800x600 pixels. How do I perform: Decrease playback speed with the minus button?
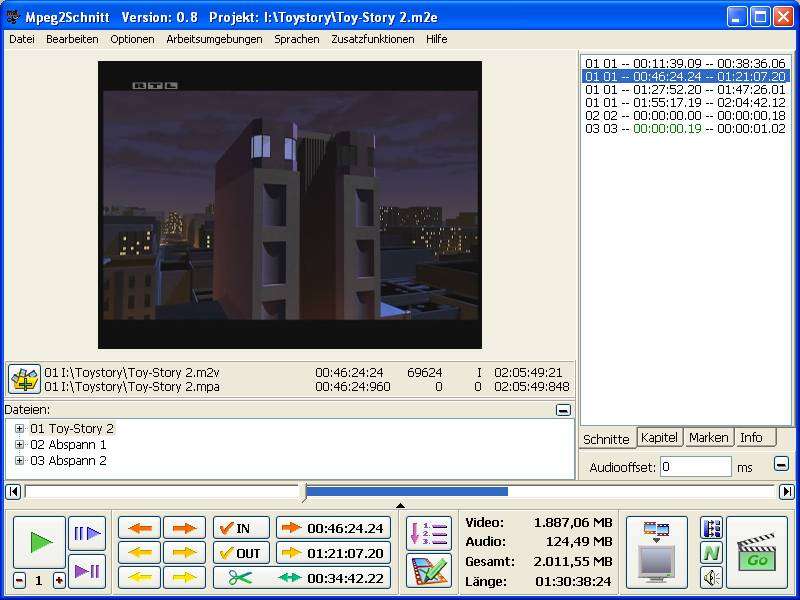(19, 580)
